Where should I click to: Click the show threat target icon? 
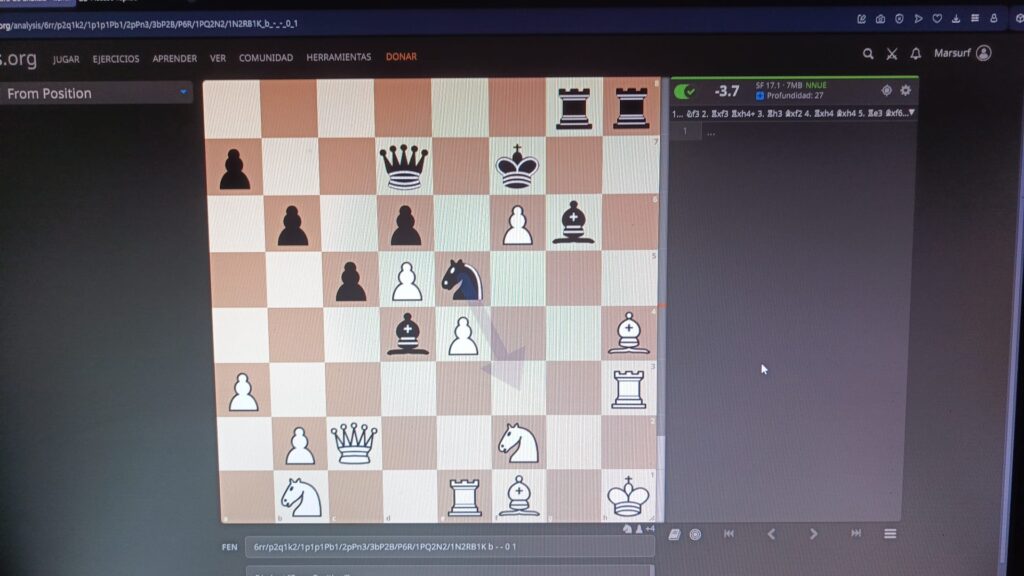886,91
